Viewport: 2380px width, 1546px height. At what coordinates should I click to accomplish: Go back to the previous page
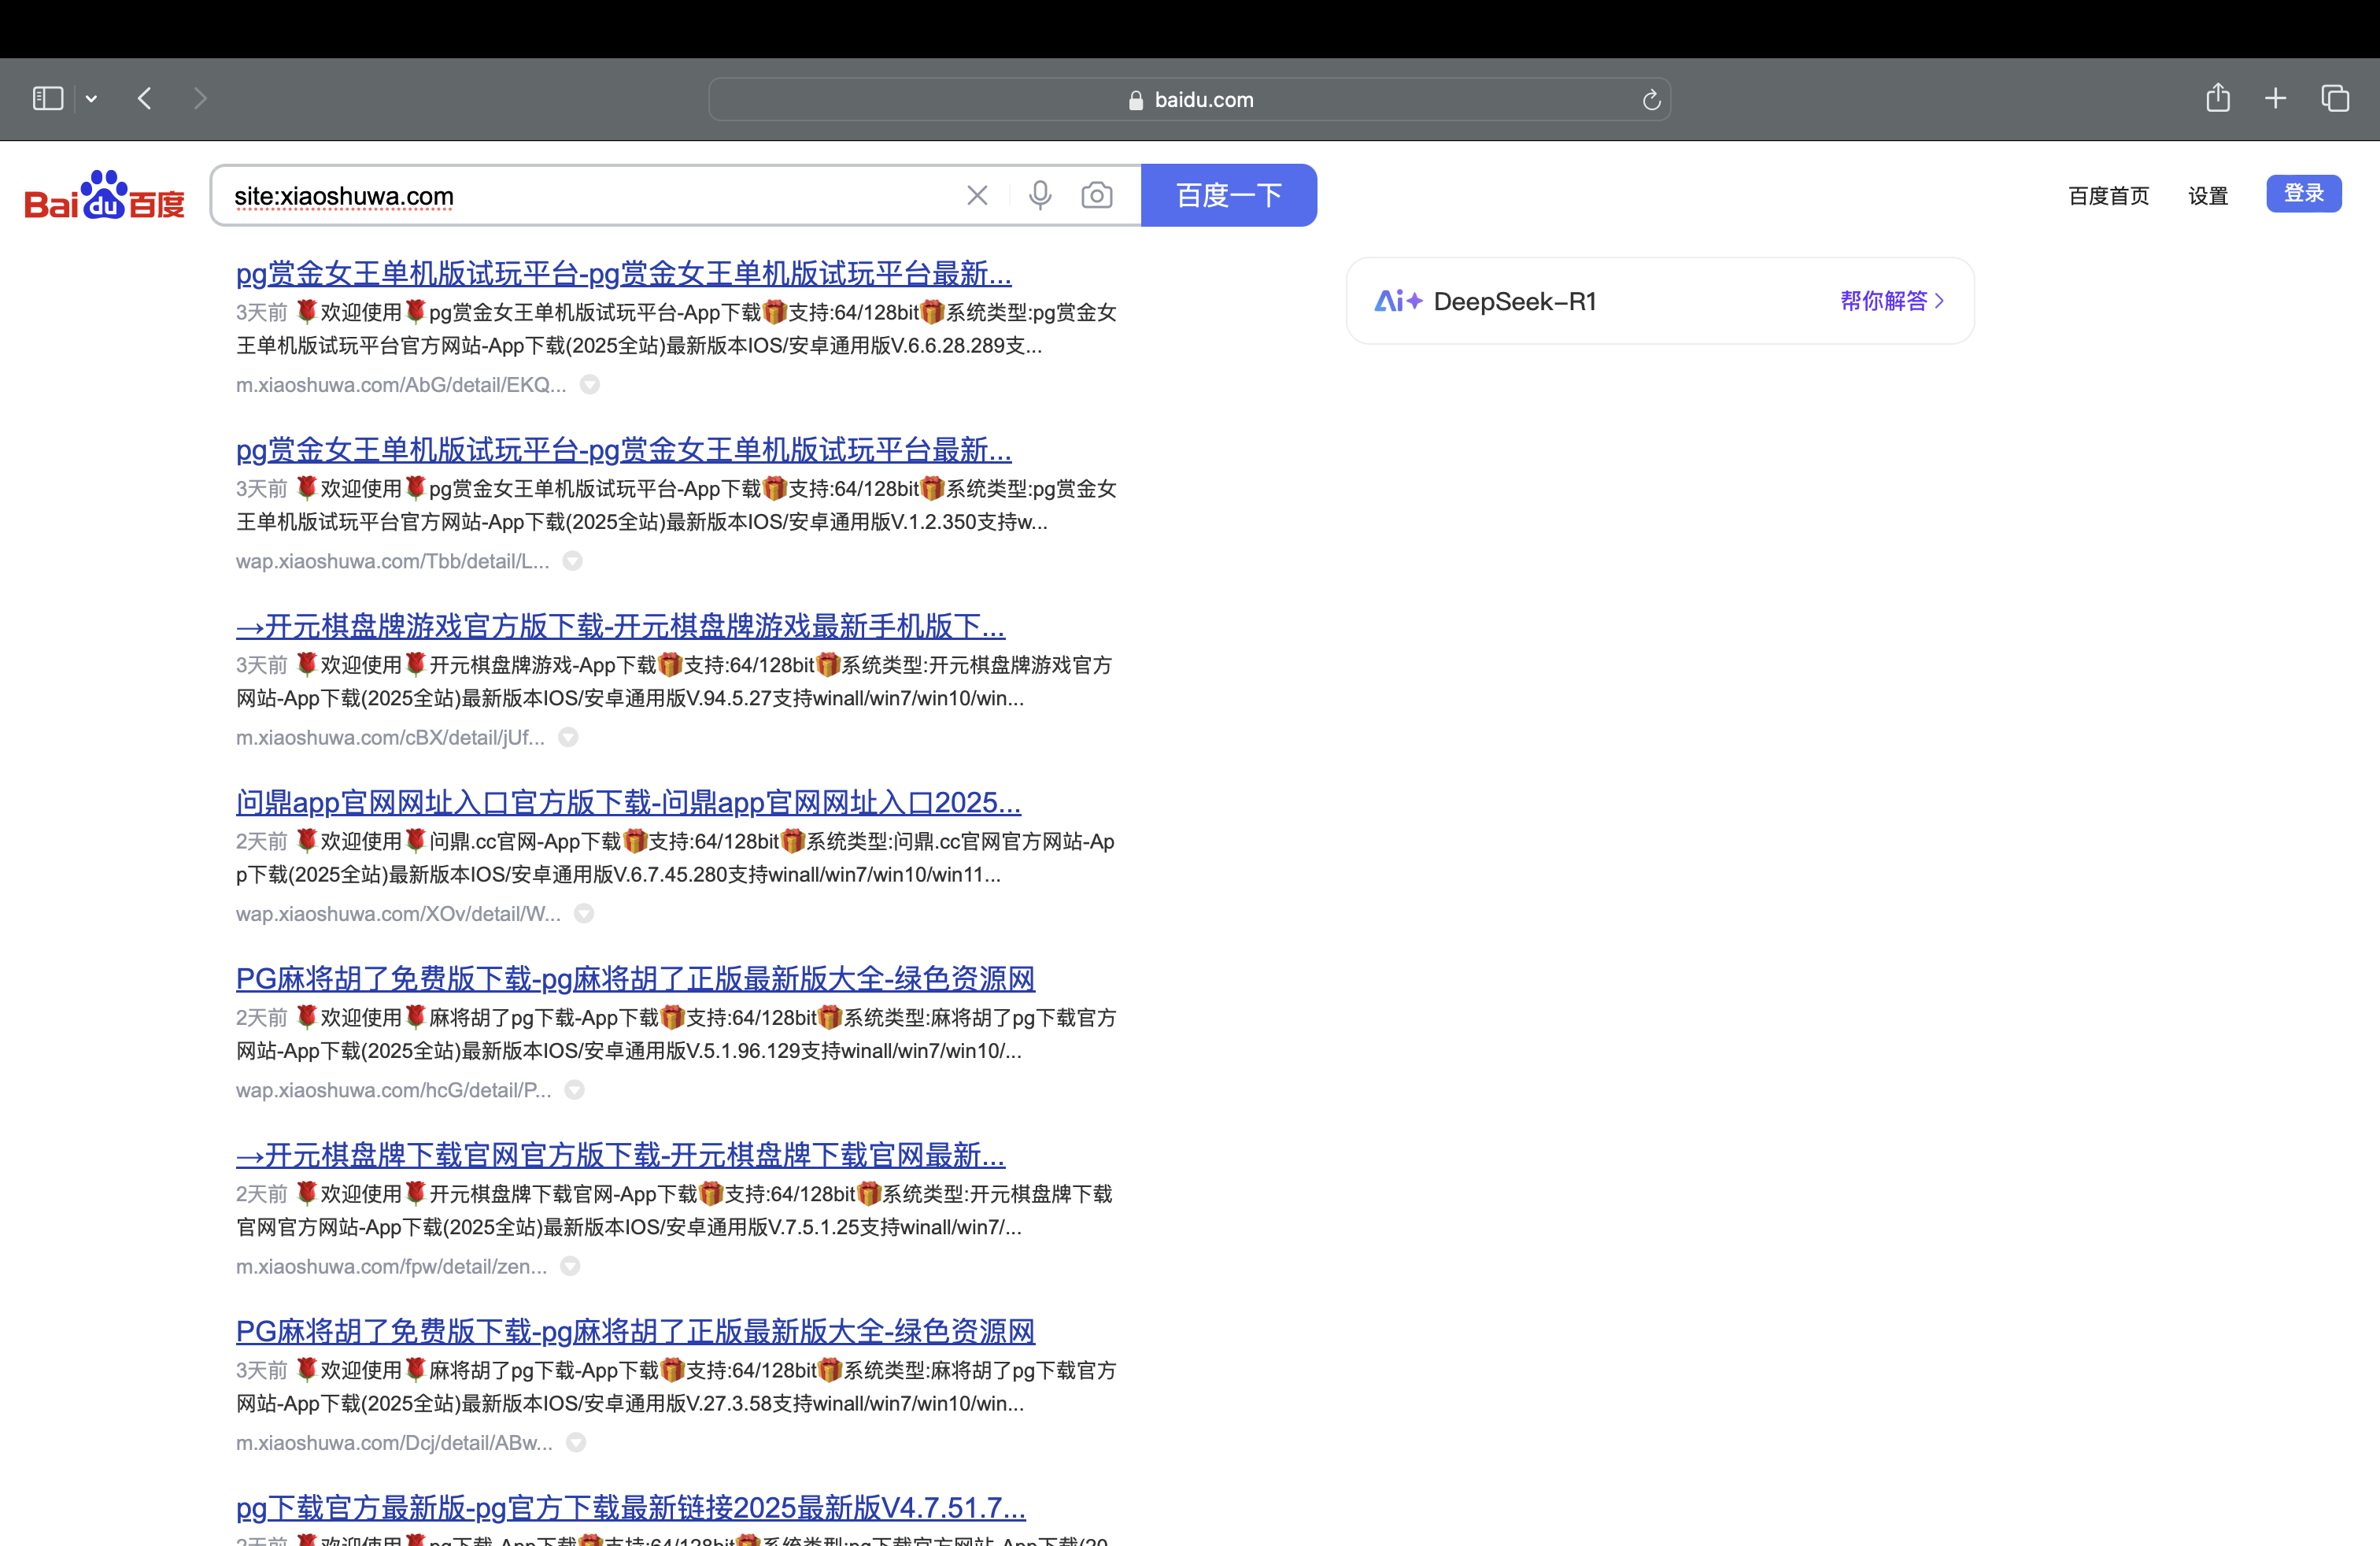pos(145,98)
